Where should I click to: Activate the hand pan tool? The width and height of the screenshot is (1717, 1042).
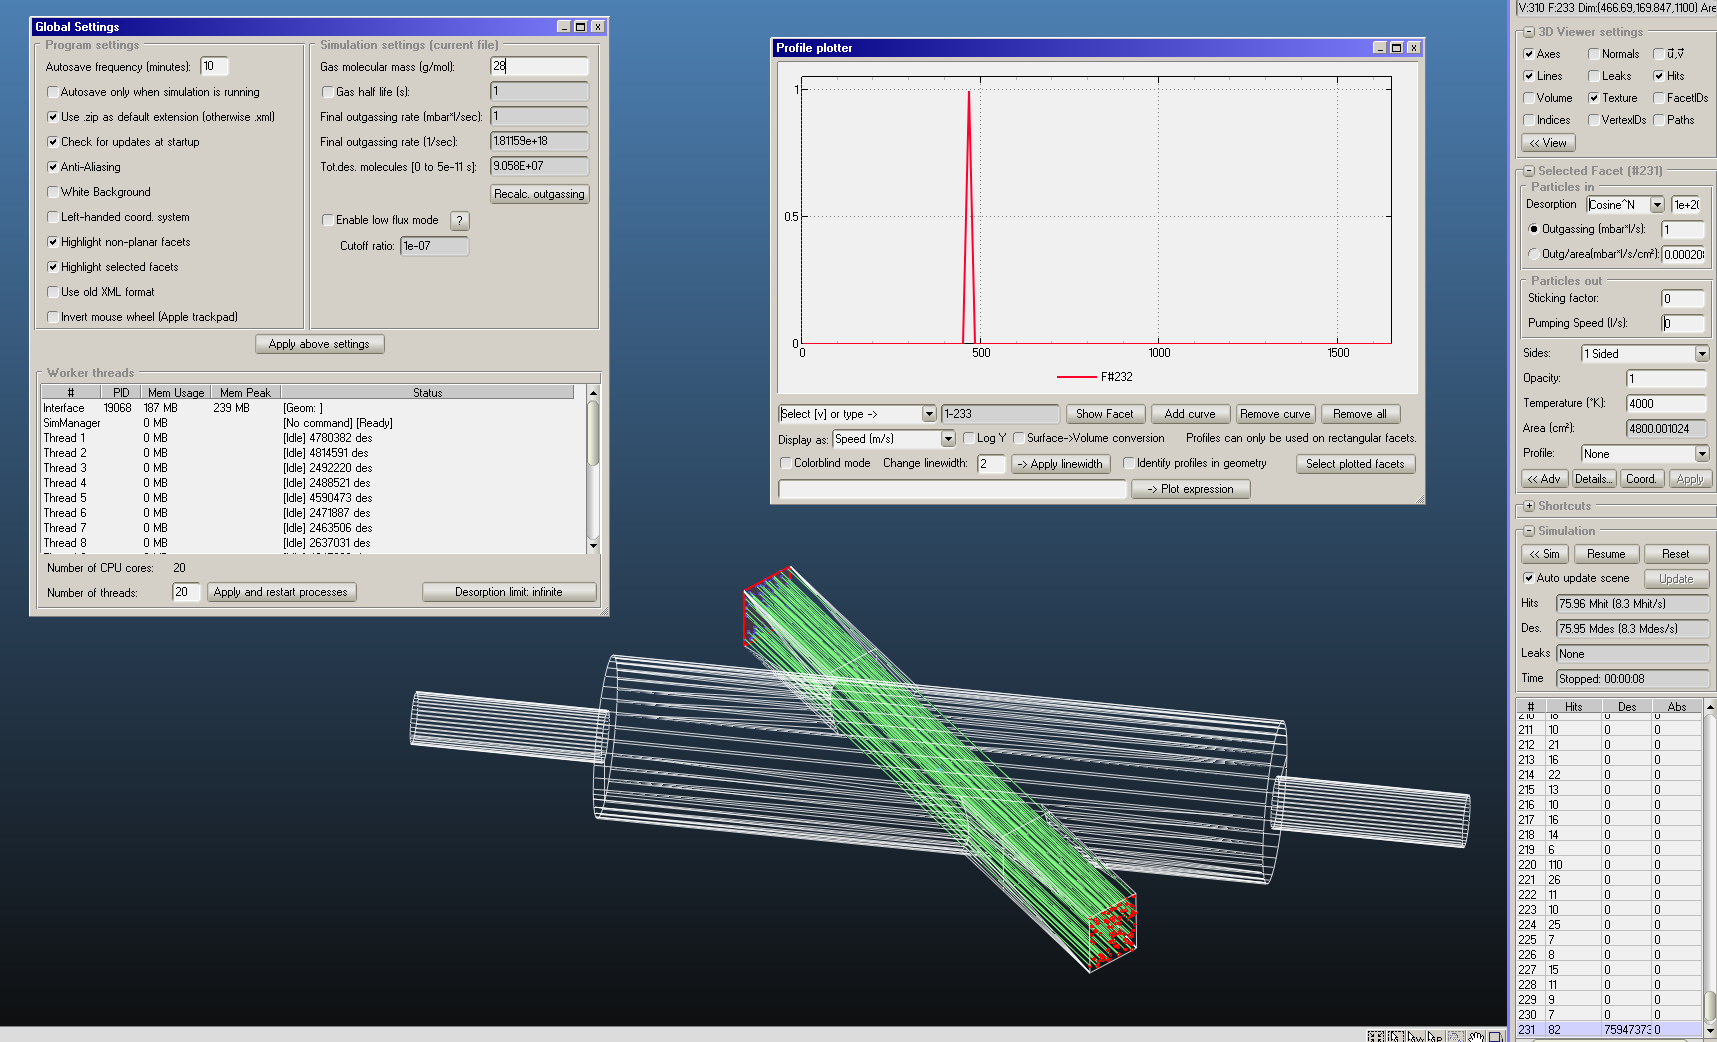click(x=1476, y=1037)
